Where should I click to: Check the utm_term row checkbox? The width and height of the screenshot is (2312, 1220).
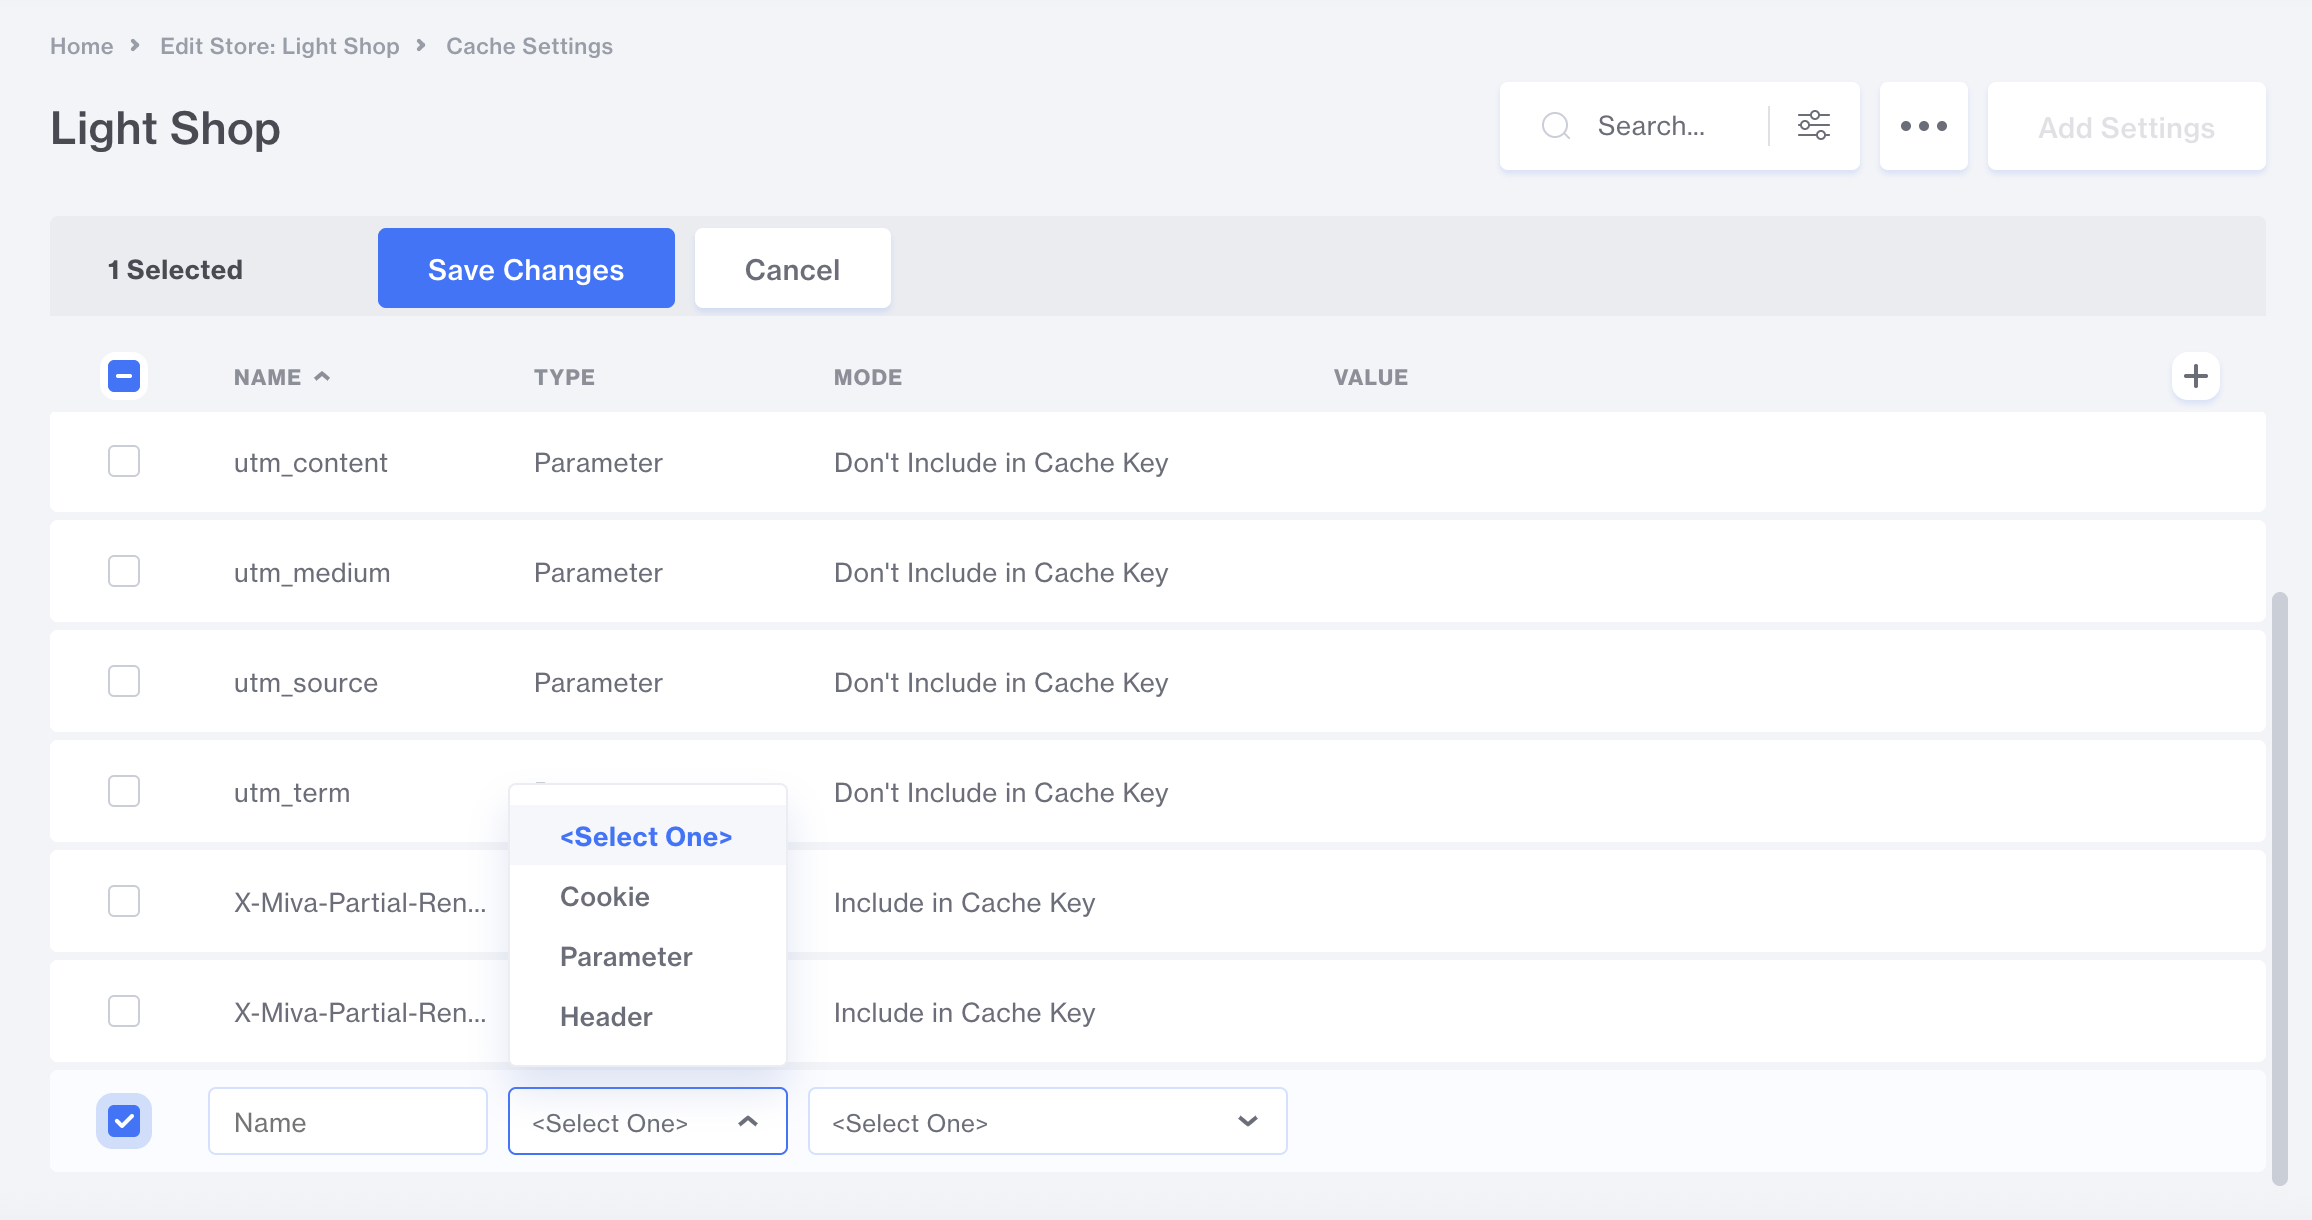[124, 791]
